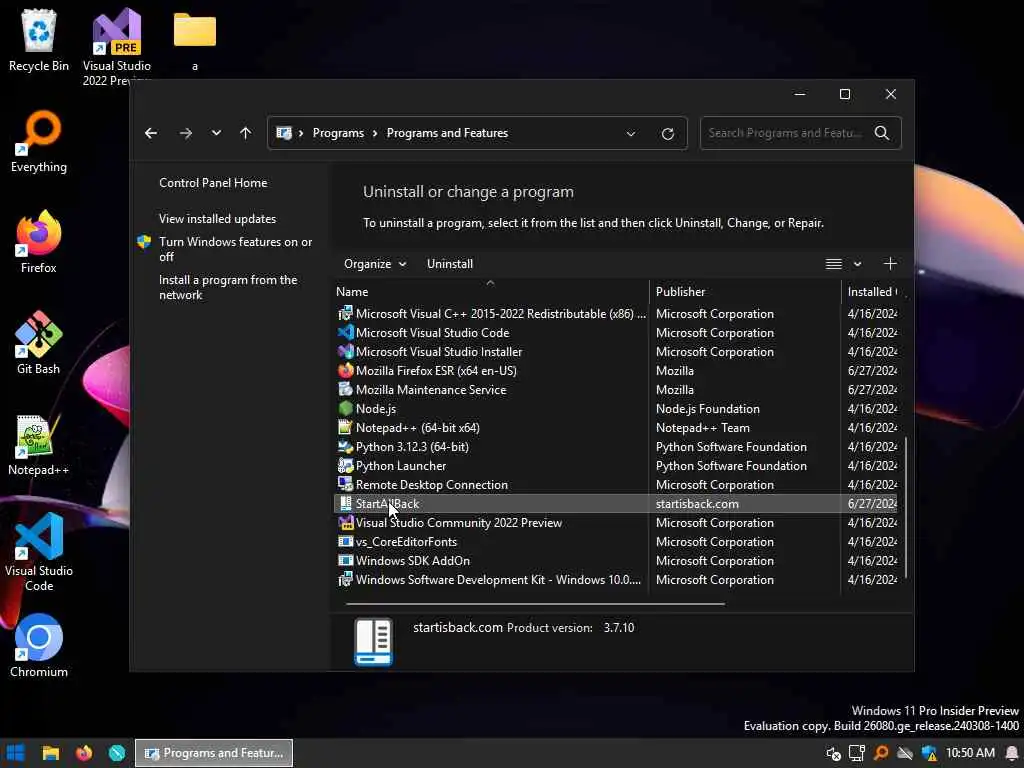
Task: Expand the view options dropdown arrow
Action: [x=857, y=264]
